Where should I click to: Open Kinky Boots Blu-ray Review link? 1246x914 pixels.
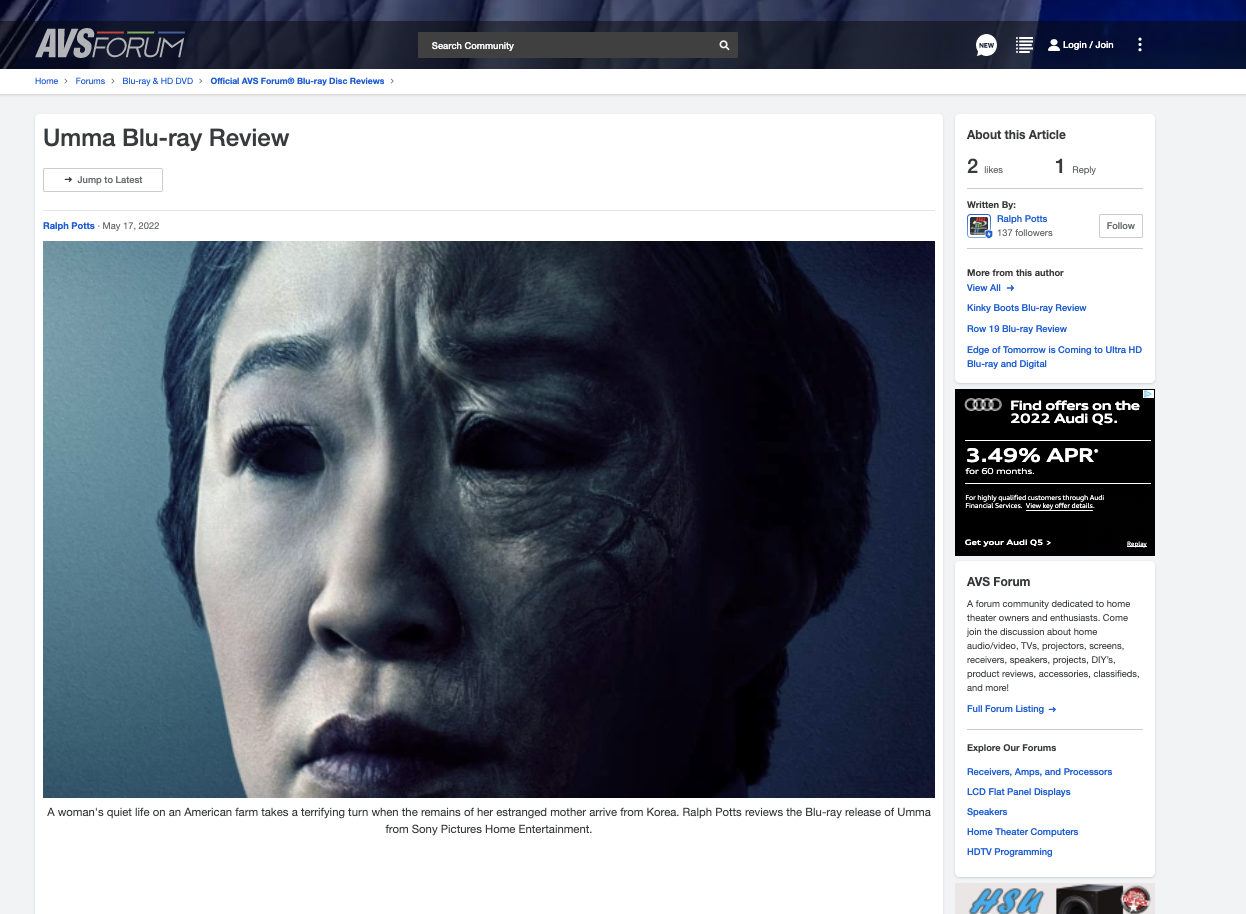(x=1027, y=308)
